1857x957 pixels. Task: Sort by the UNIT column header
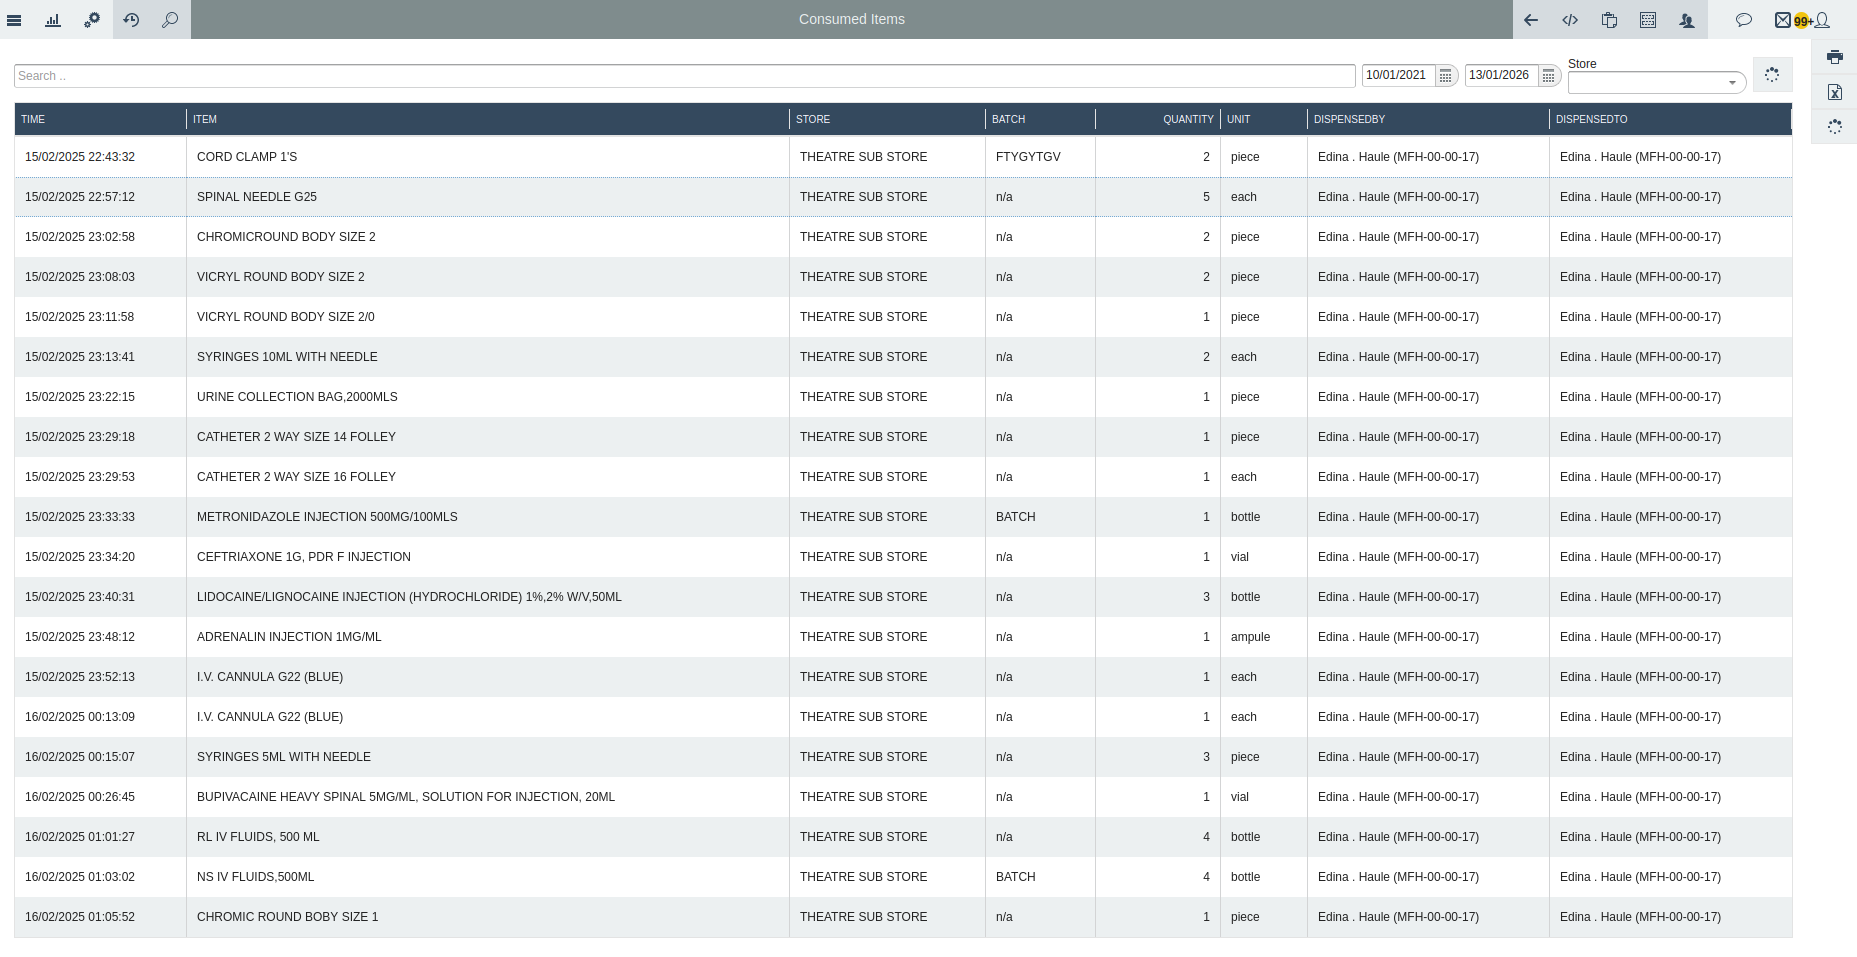[1264, 119]
